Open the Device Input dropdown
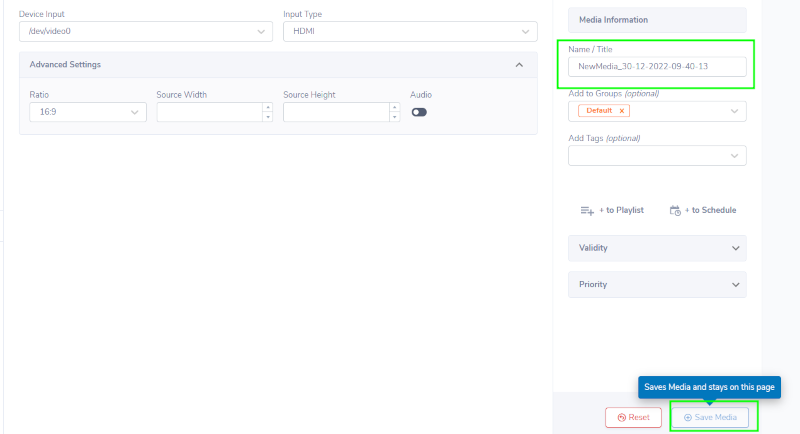 (x=145, y=31)
